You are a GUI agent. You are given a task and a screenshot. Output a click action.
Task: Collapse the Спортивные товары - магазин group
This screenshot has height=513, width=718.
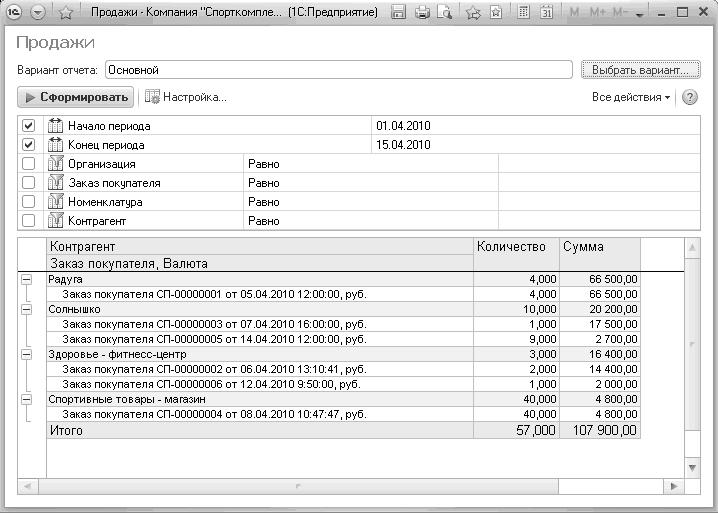(27, 399)
